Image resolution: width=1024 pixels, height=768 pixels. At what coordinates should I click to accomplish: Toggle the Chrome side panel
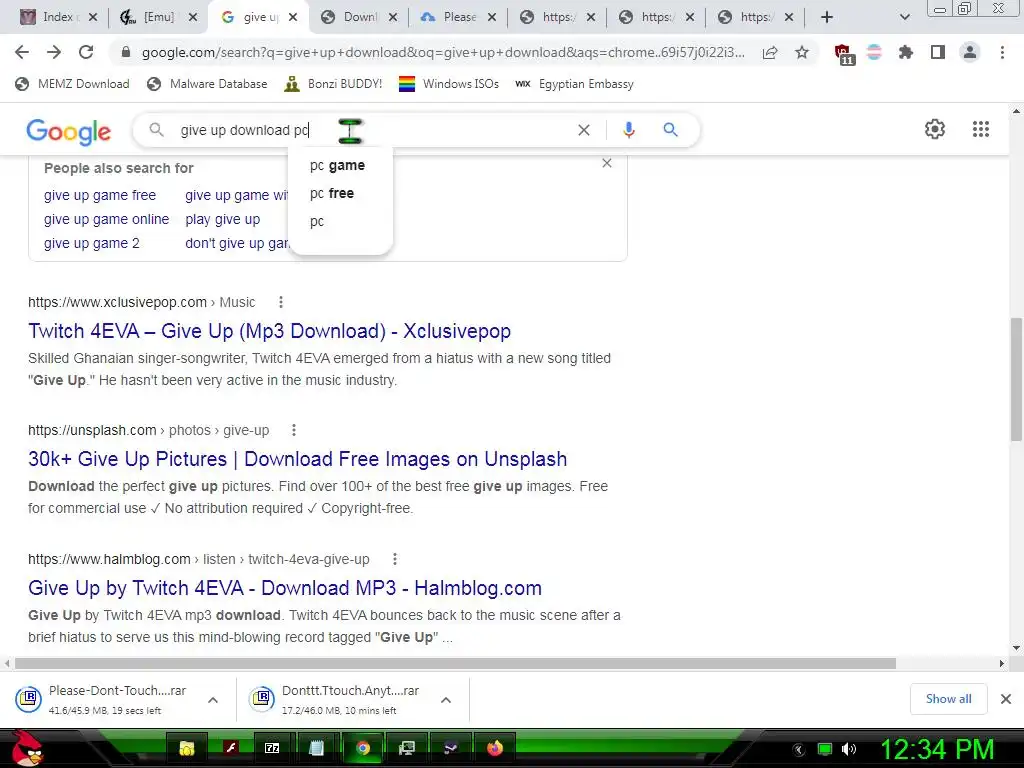(x=938, y=52)
